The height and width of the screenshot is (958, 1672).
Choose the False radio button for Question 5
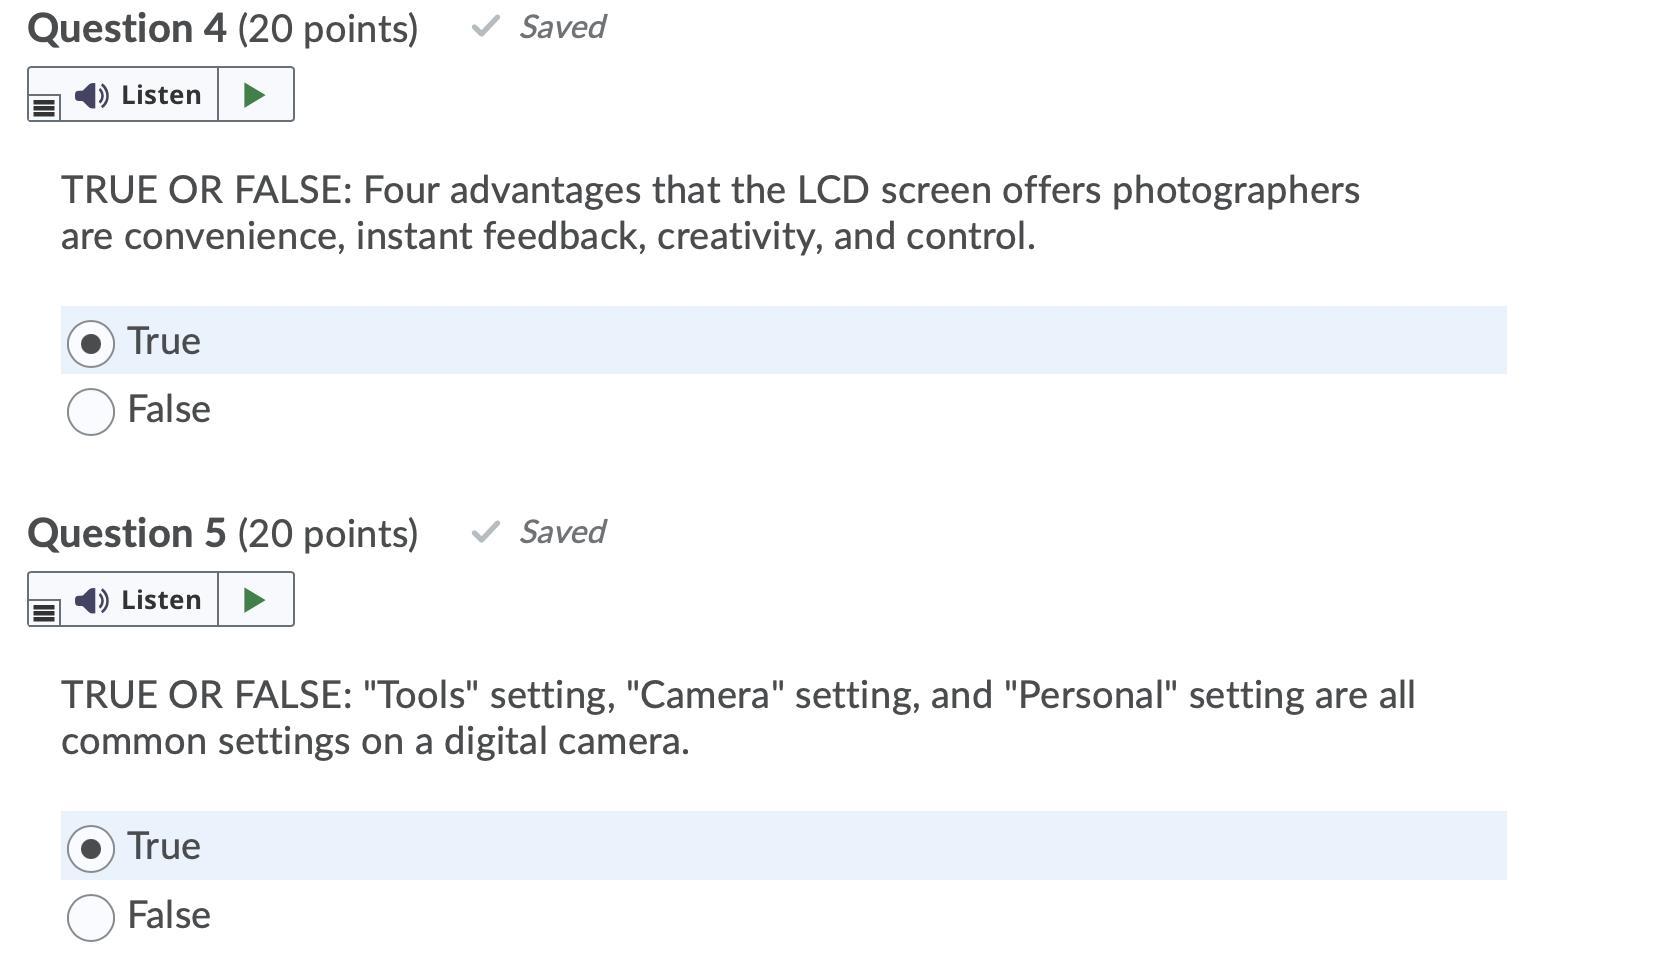tap(91, 916)
